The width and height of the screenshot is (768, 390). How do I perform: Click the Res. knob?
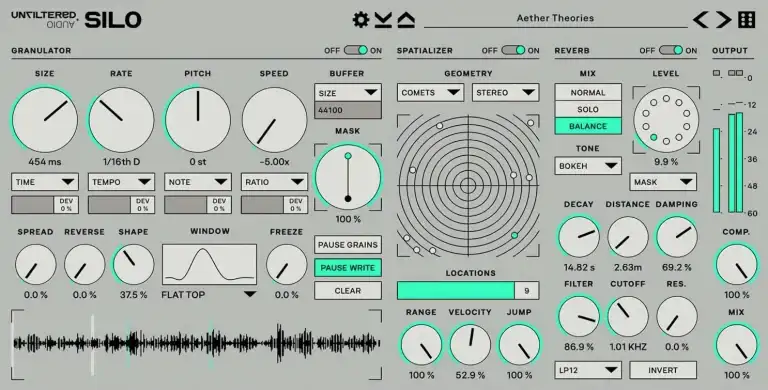point(676,317)
